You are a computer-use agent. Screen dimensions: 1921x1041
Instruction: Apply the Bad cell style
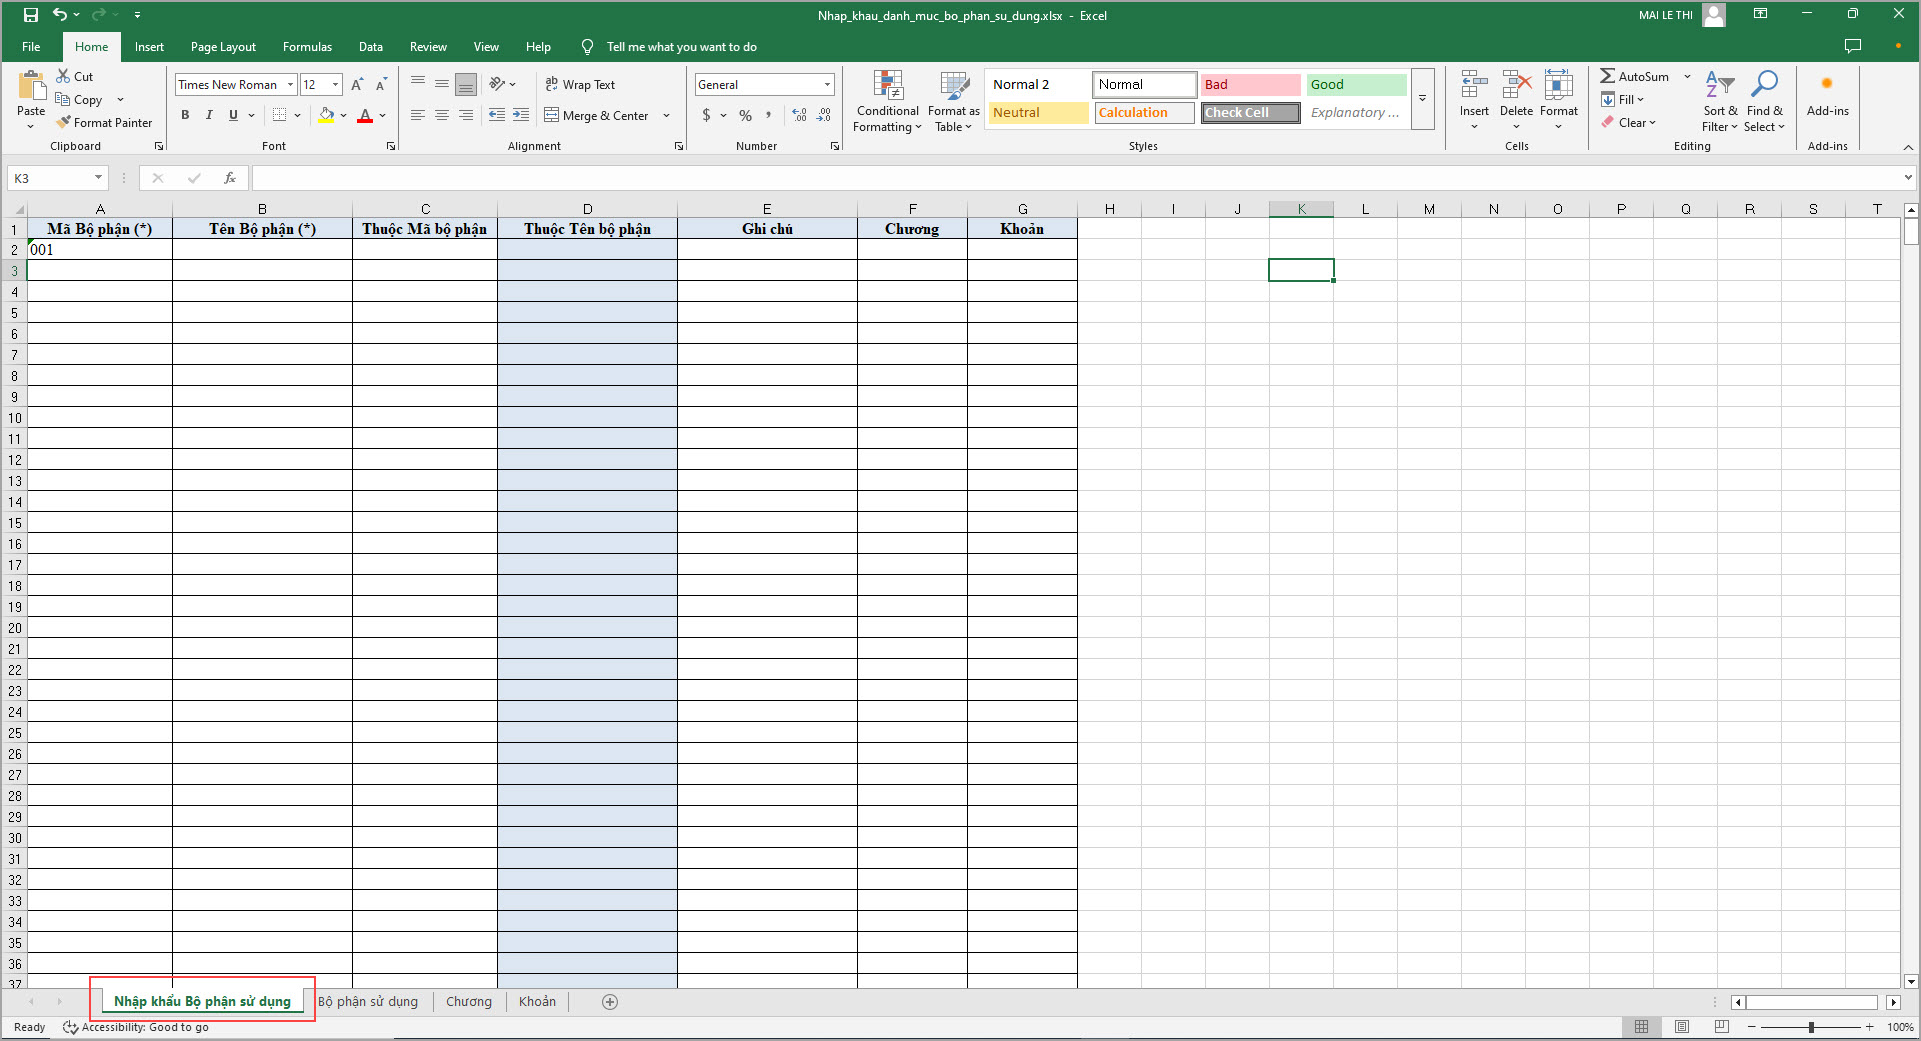coord(1250,85)
